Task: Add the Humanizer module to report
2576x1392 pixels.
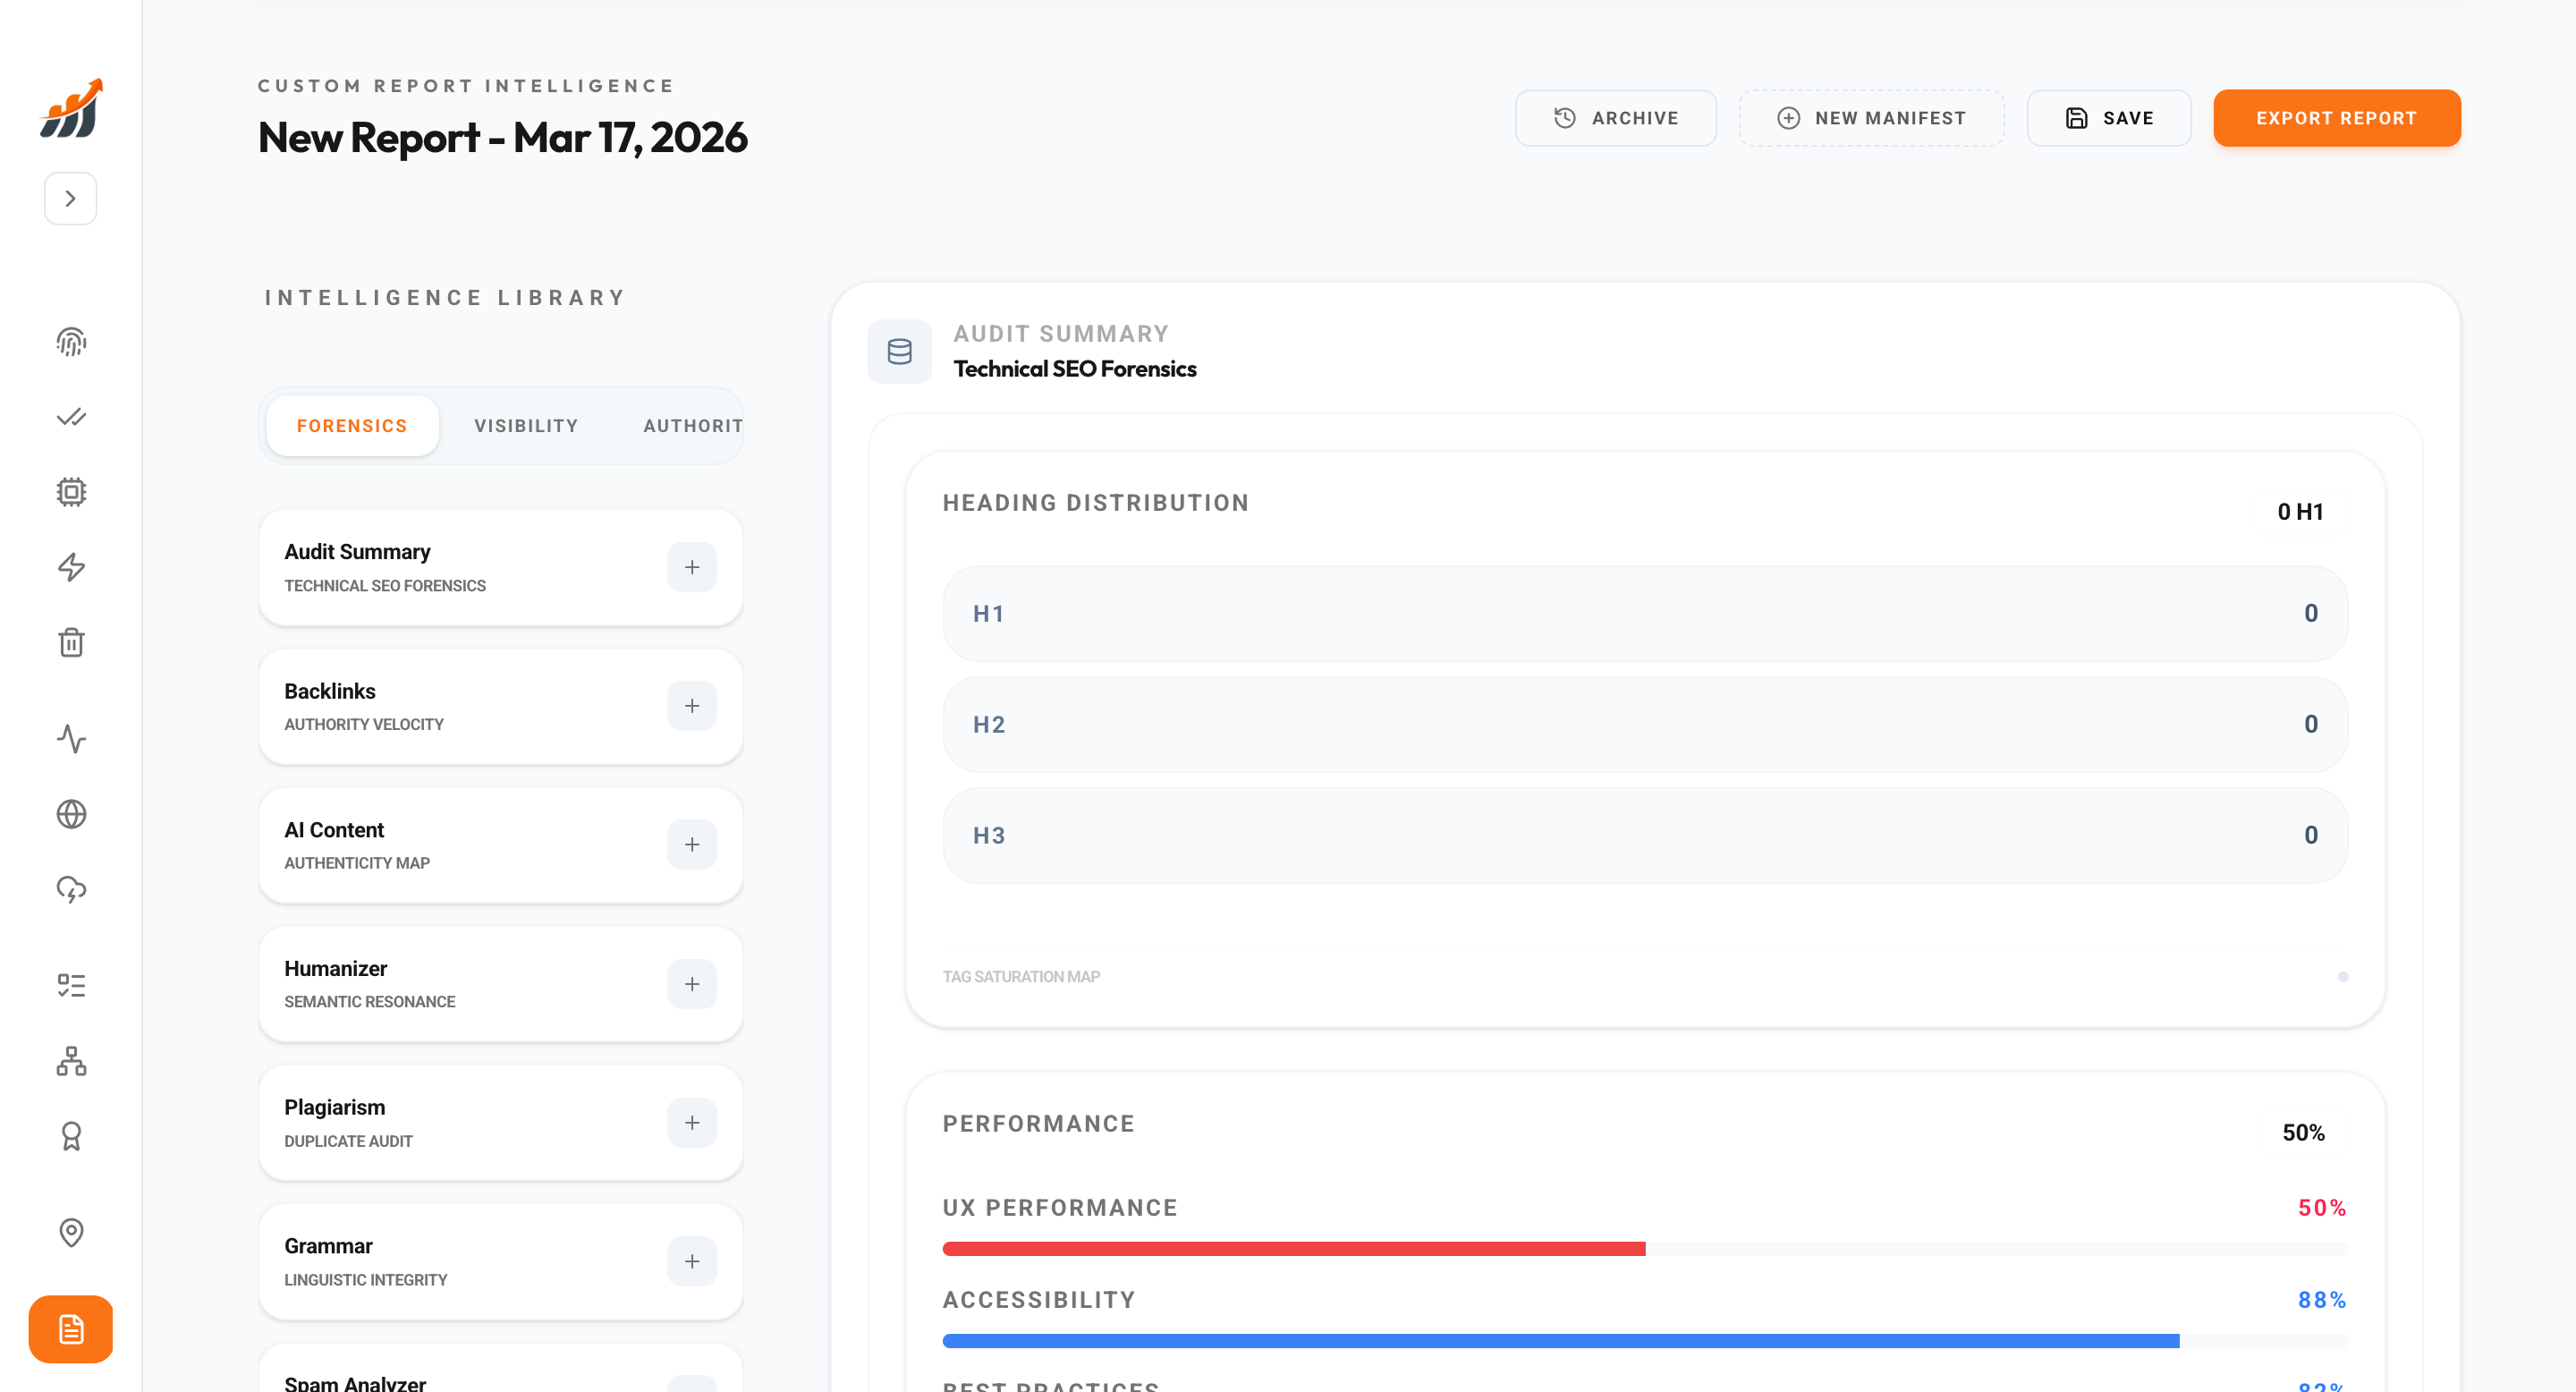Action: click(691, 984)
